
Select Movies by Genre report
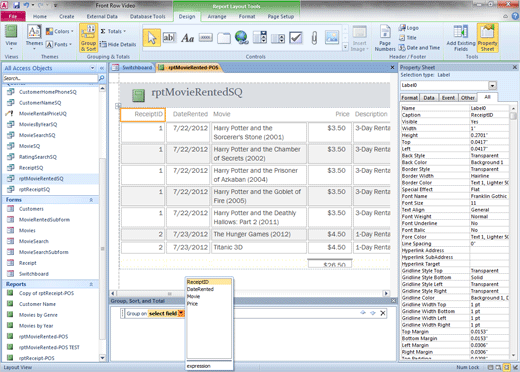[38, 315]
